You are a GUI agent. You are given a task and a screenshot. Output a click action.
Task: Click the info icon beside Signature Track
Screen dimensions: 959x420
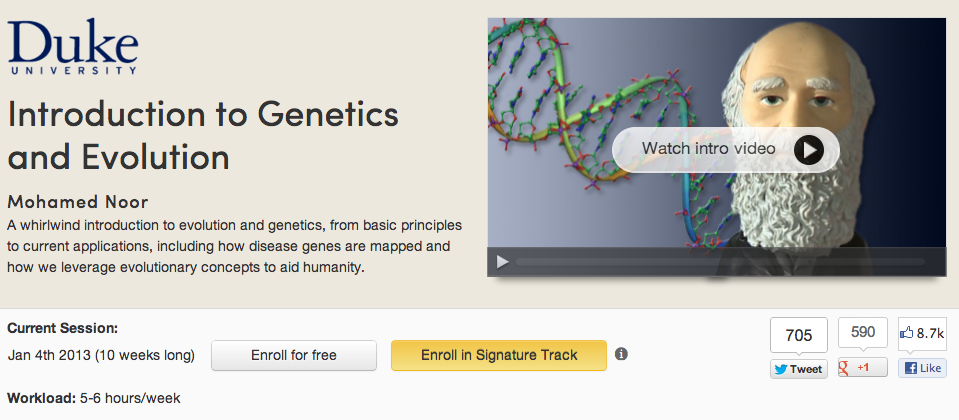pyautogui.click(x=621, y=354)
